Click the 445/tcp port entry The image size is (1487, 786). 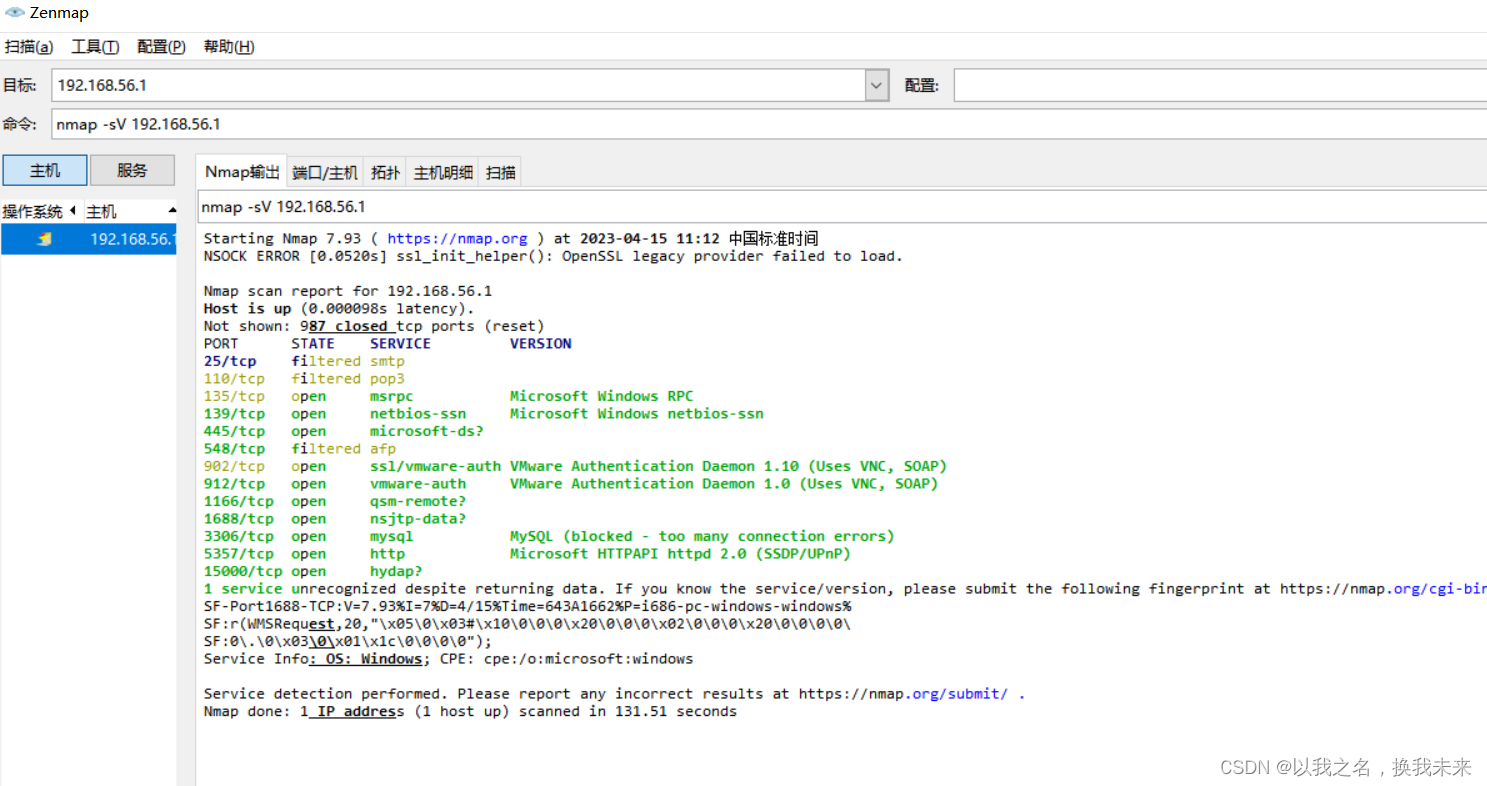coord(234,431)
